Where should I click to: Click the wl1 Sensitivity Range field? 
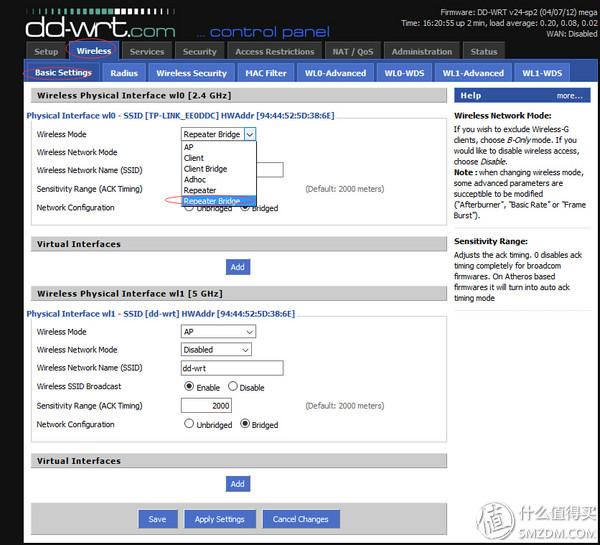[206, 405]
